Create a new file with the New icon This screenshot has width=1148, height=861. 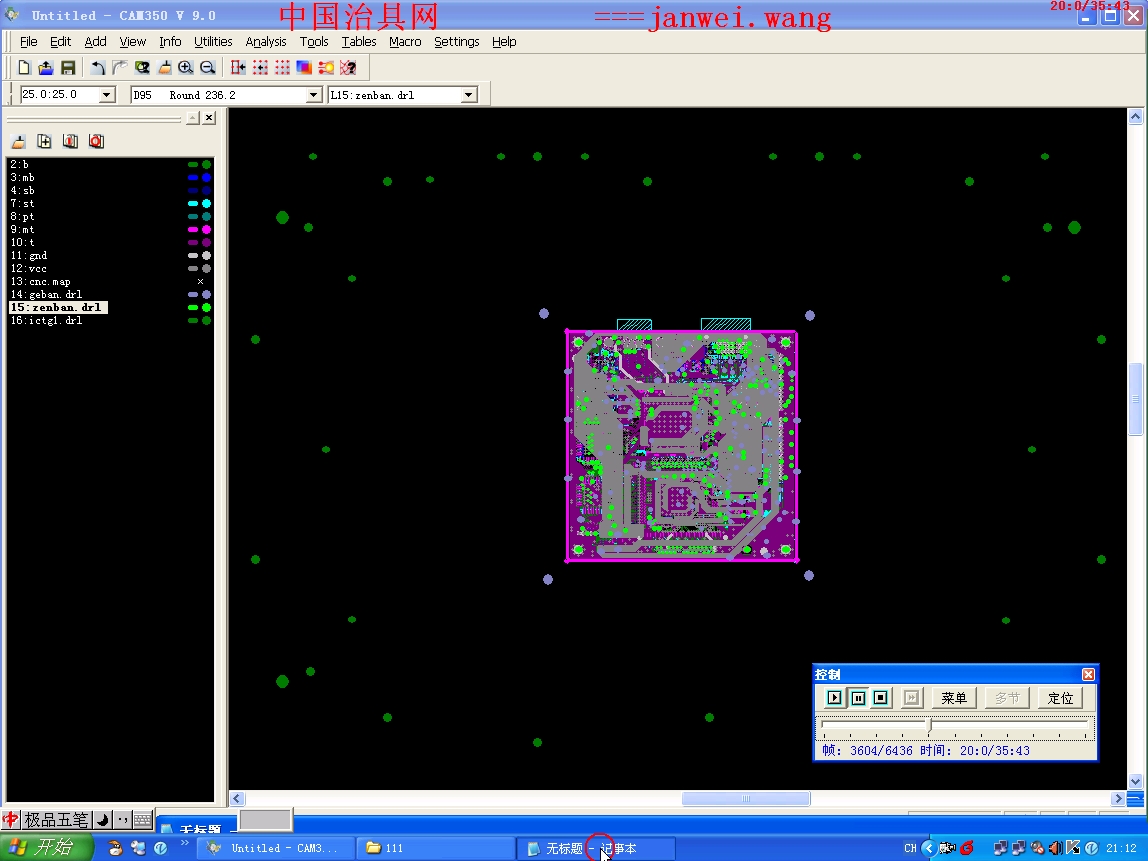click(x=24, y=67)
